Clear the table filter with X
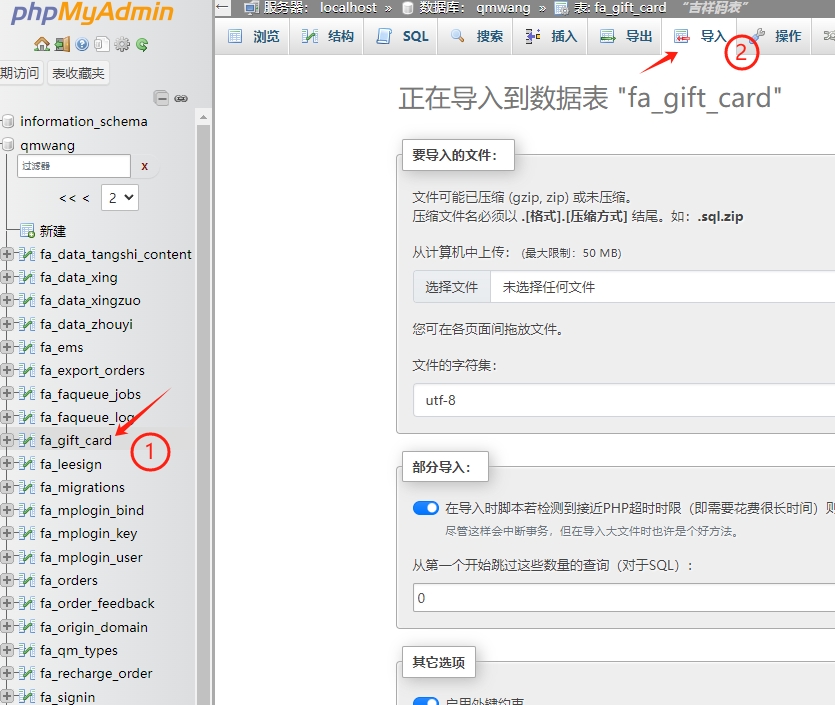 144,166
